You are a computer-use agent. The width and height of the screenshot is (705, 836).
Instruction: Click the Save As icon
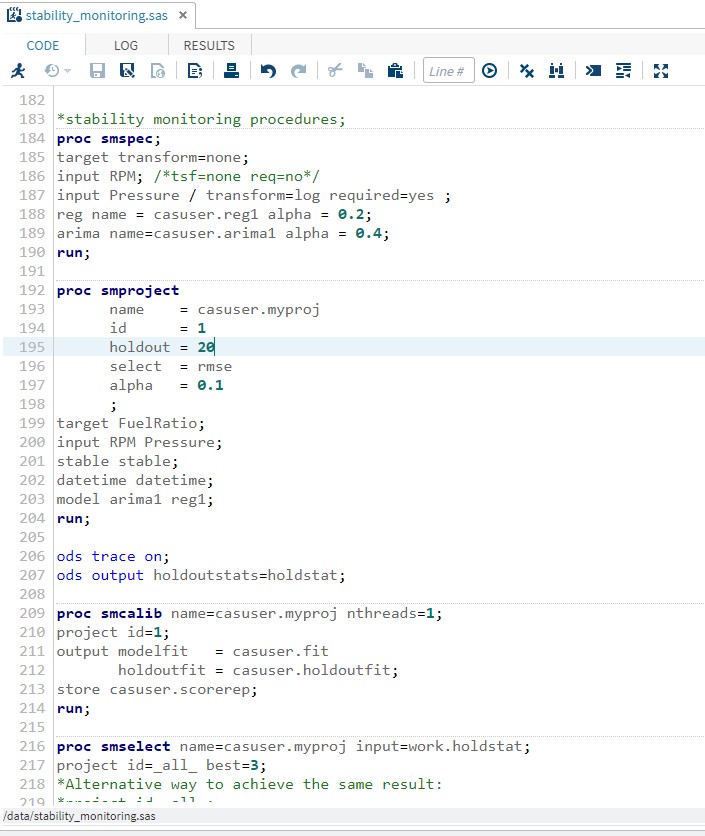coord(127,71)
